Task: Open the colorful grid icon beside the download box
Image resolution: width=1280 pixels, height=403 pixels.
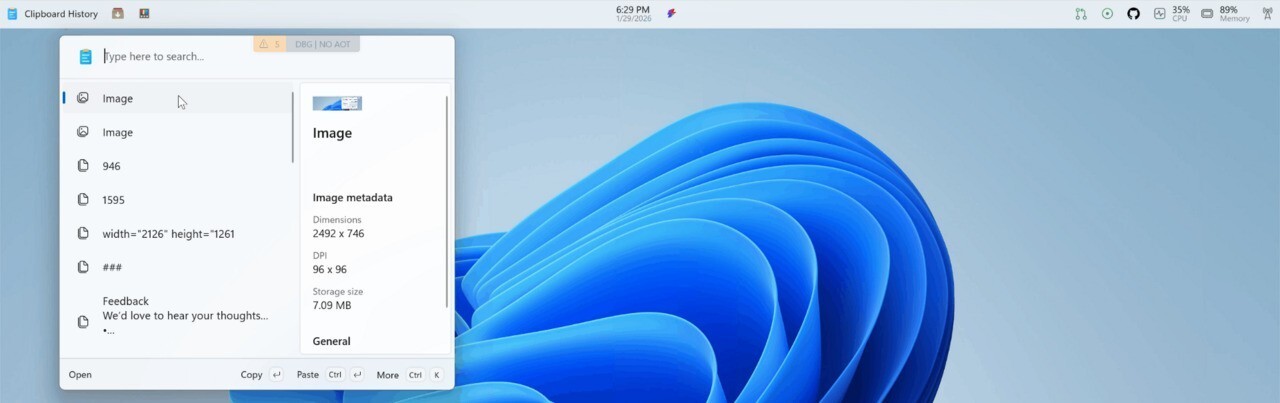Action: [144, 14]
